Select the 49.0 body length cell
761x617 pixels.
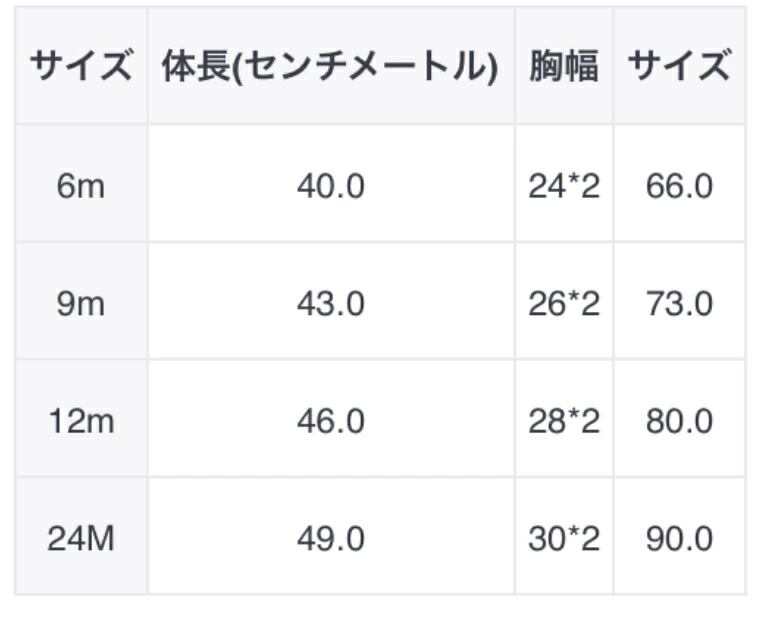pos(330,539)
